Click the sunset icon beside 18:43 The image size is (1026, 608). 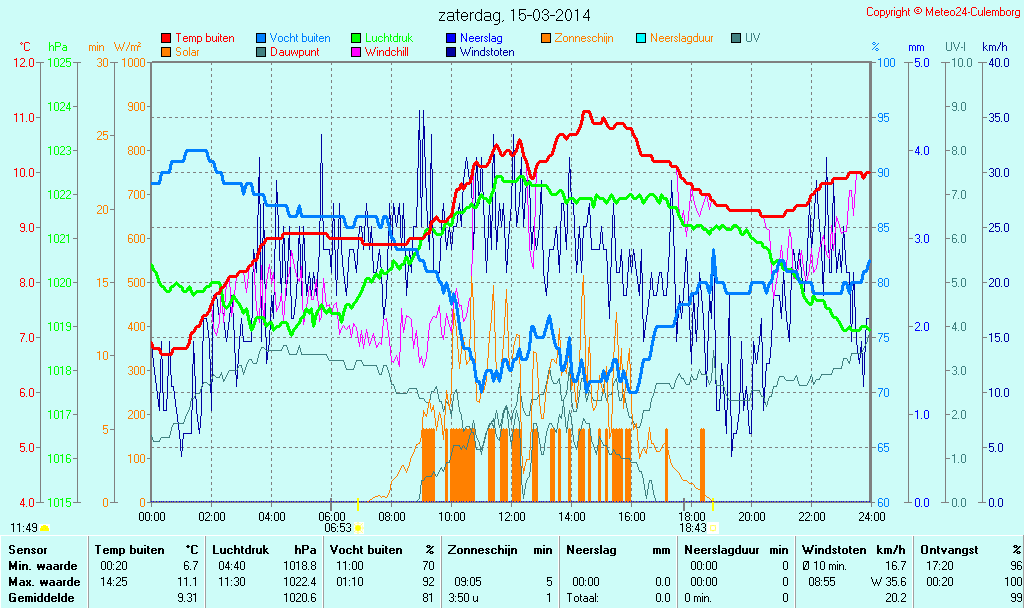pos(713,528)
